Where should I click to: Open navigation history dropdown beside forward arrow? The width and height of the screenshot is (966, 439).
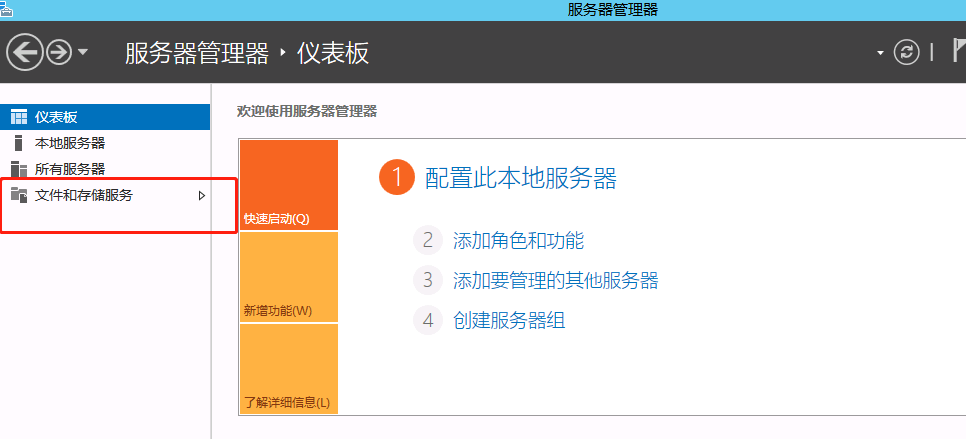tap(83, 53)
